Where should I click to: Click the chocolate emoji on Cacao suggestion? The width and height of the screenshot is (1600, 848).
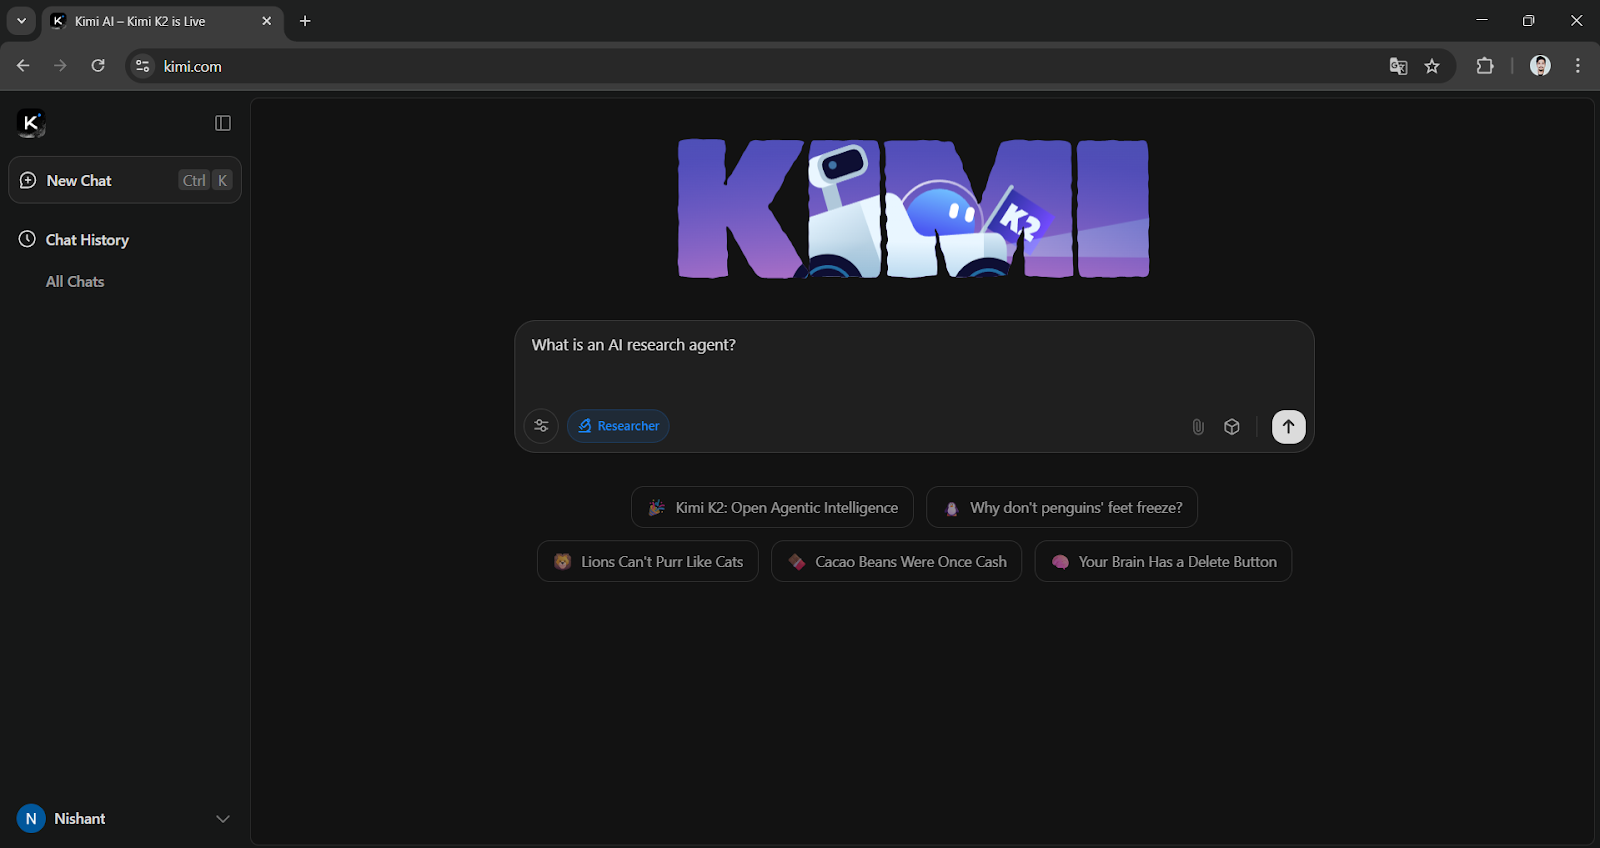pyautogui.click(x=796, y=562)
